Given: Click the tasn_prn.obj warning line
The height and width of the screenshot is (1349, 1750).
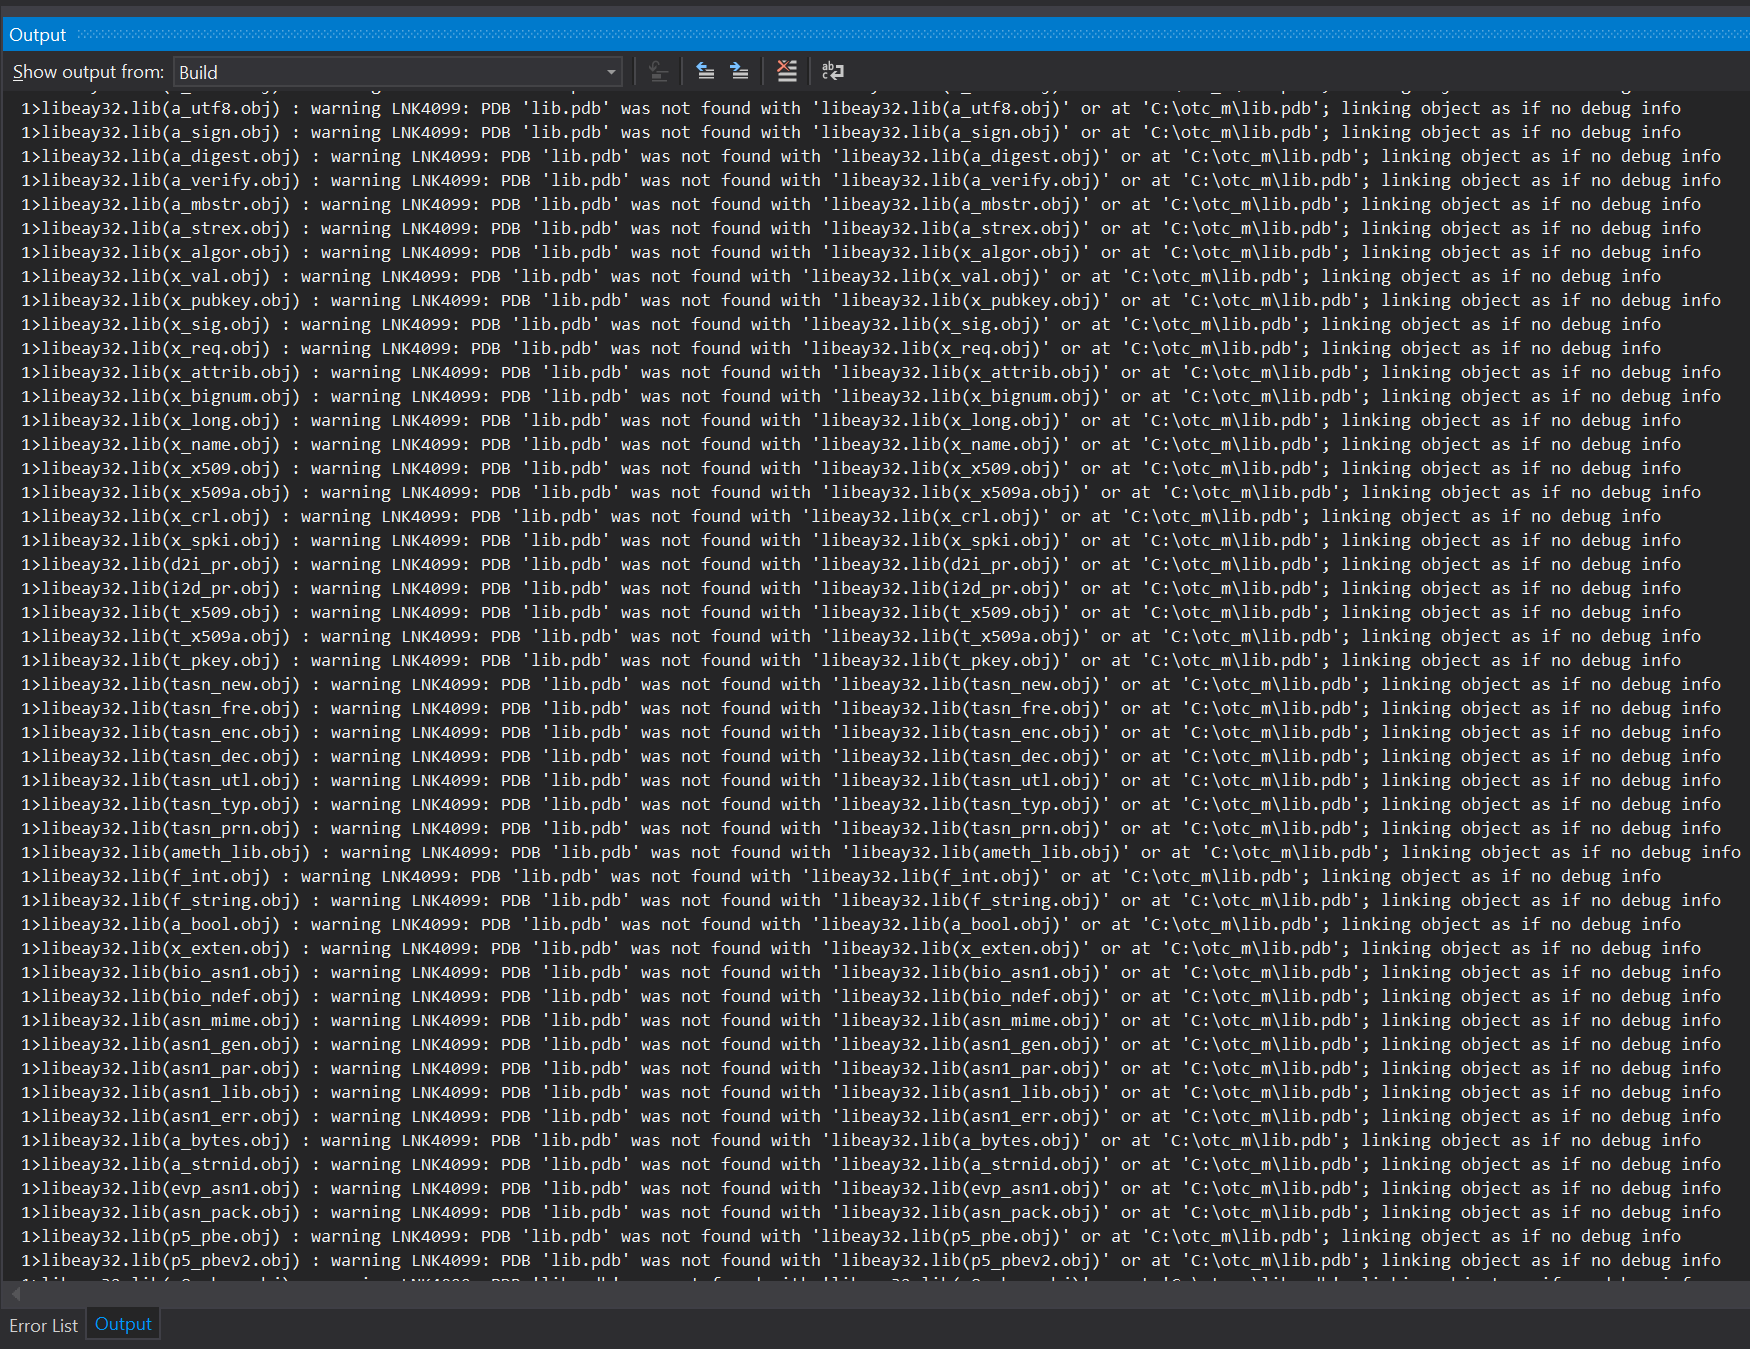Looking at the screenshot, I should [x=871, y=828].
